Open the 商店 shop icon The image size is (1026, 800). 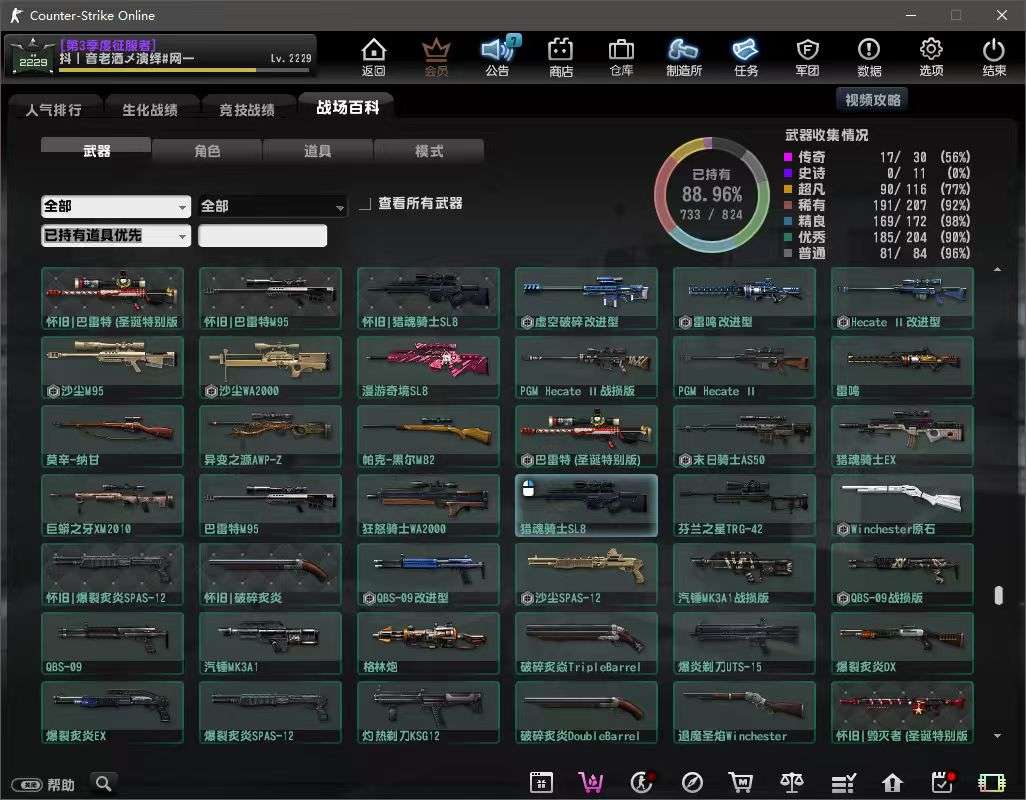[561, 56]
